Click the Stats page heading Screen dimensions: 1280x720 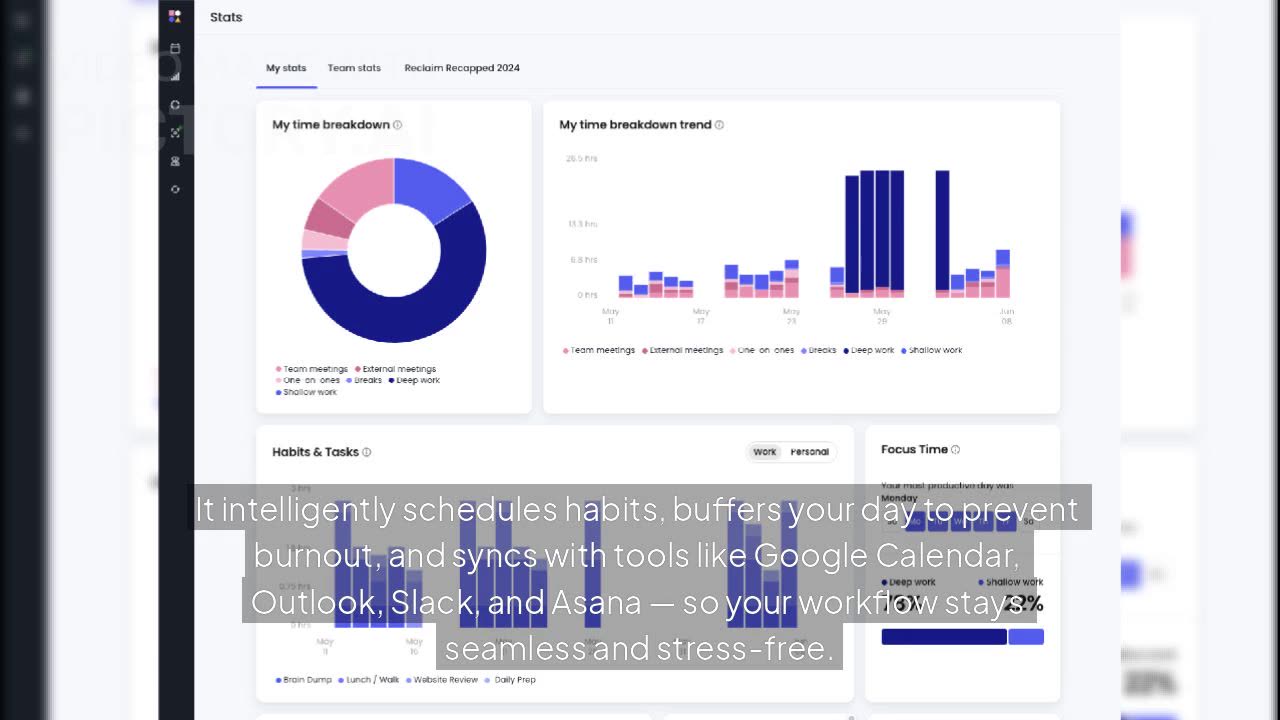(x=226, y=17)
